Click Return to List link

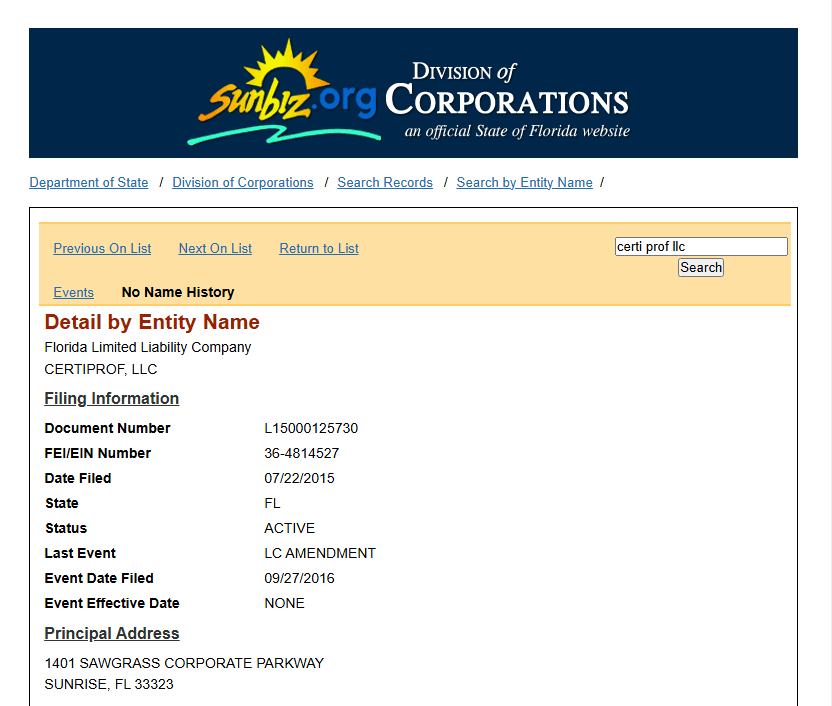point(319,249)
